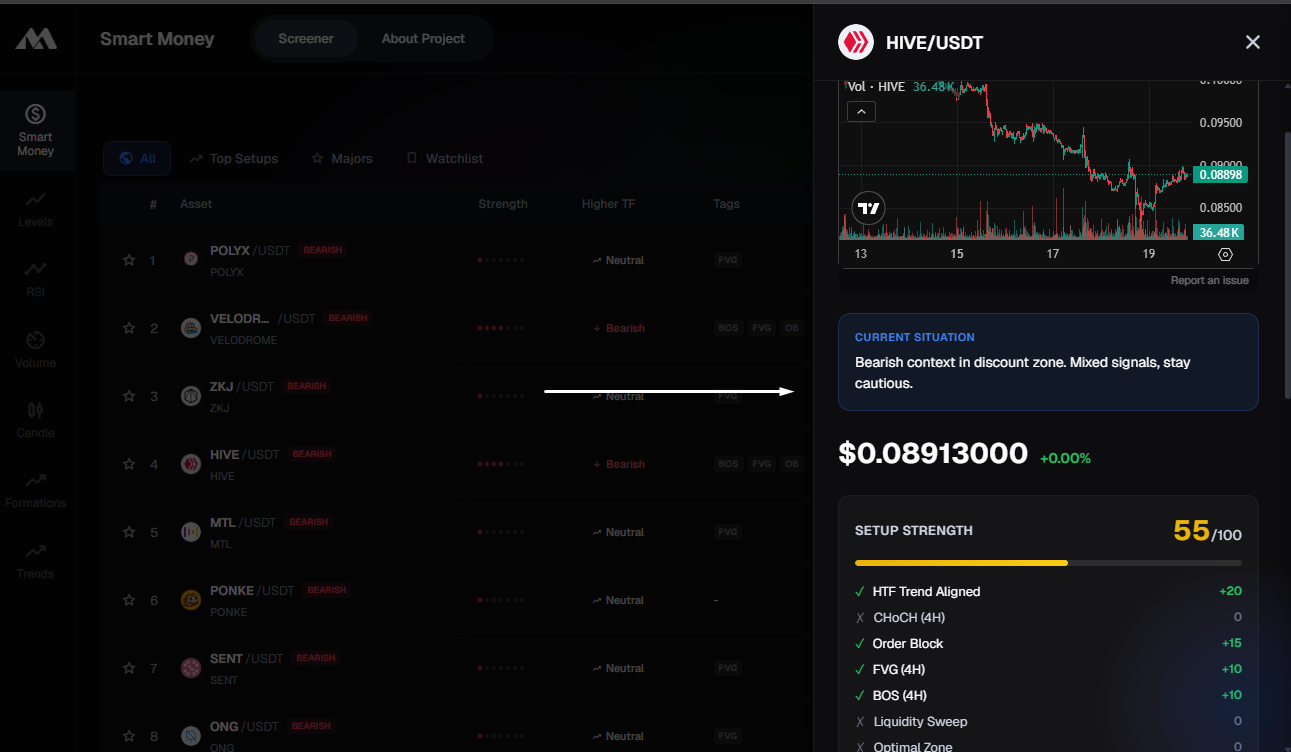
Task: Open the Smart Money sidebar icon
Action: click(x=35, y=130)
